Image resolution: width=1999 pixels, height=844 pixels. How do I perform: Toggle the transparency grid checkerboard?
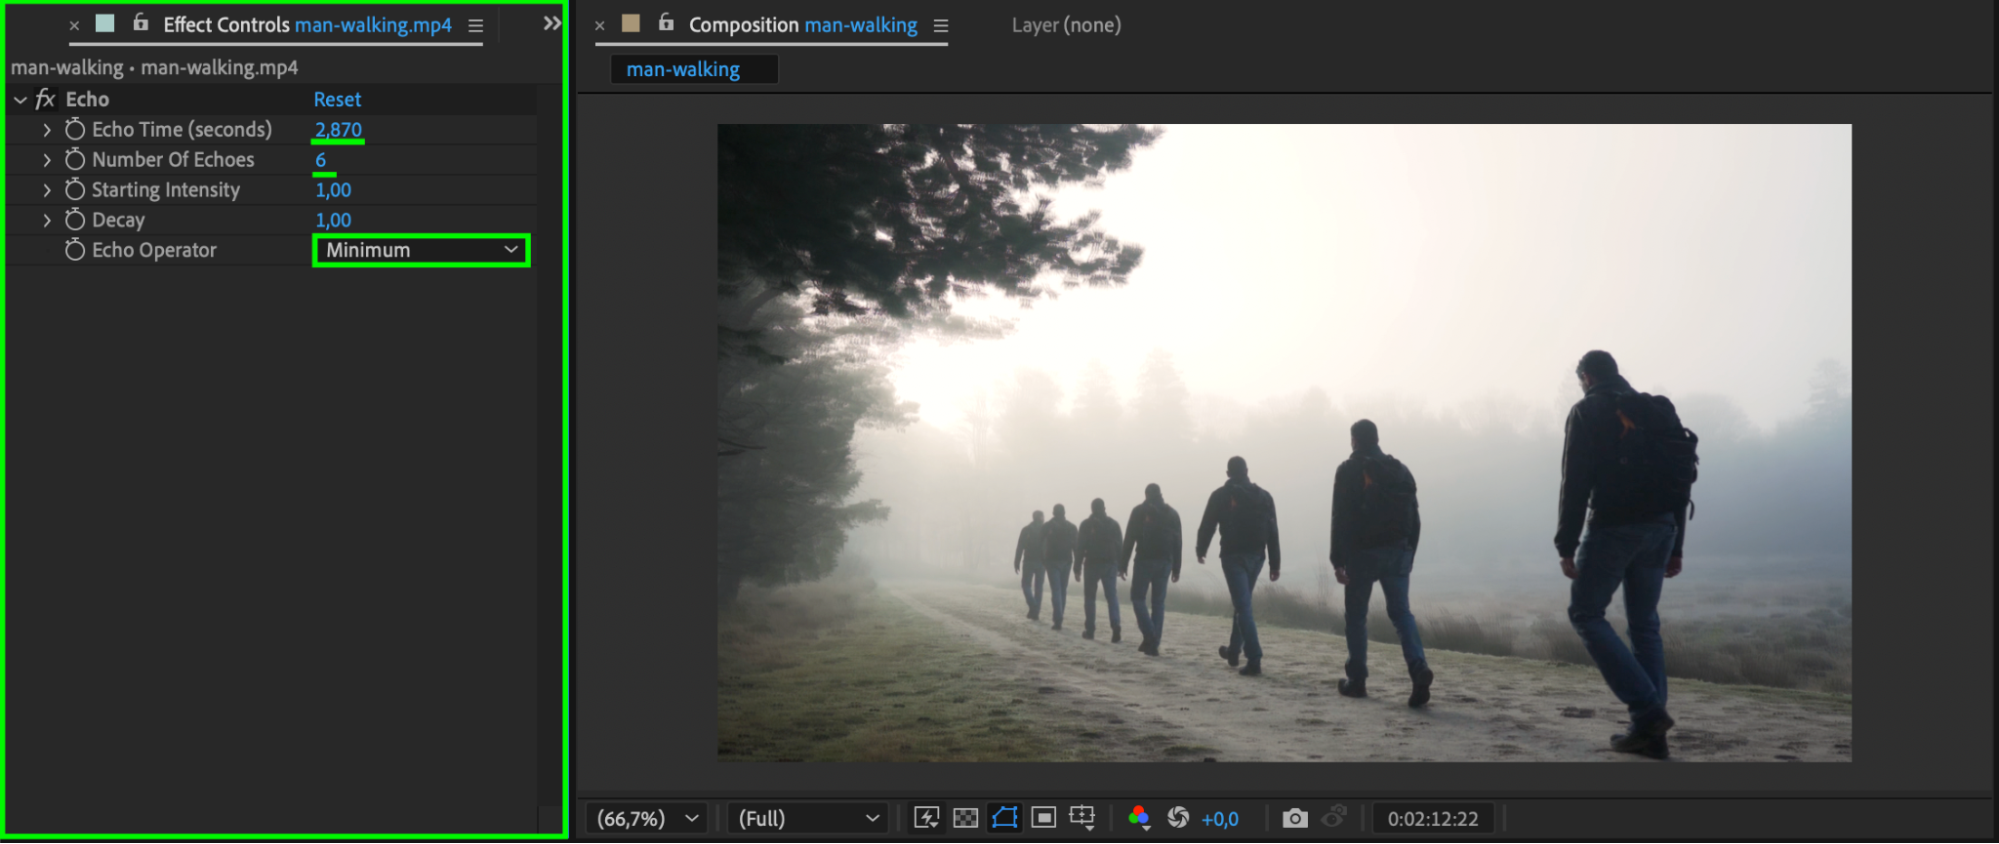965,818
